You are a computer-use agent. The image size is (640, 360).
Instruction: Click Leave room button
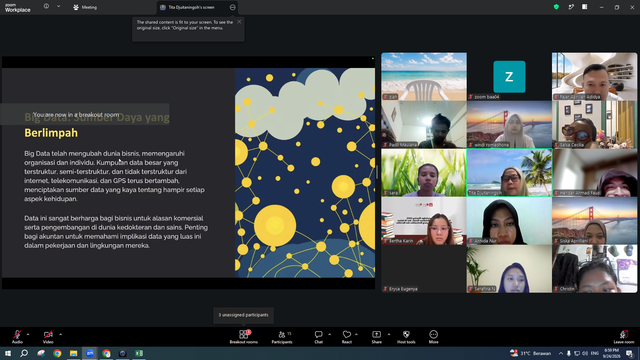[x=624, y=337]
